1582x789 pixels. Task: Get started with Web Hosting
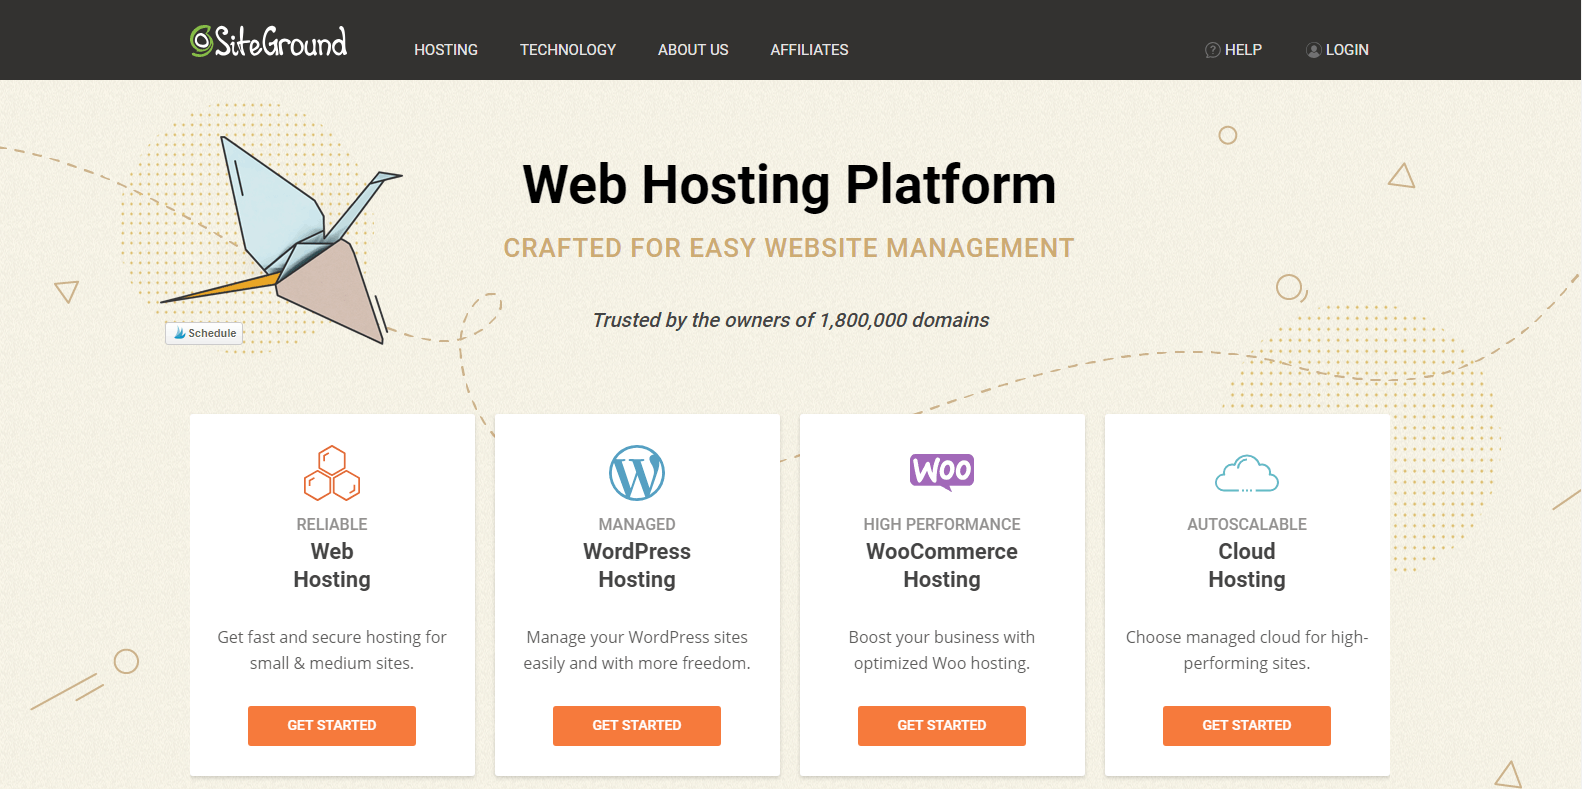332,726
